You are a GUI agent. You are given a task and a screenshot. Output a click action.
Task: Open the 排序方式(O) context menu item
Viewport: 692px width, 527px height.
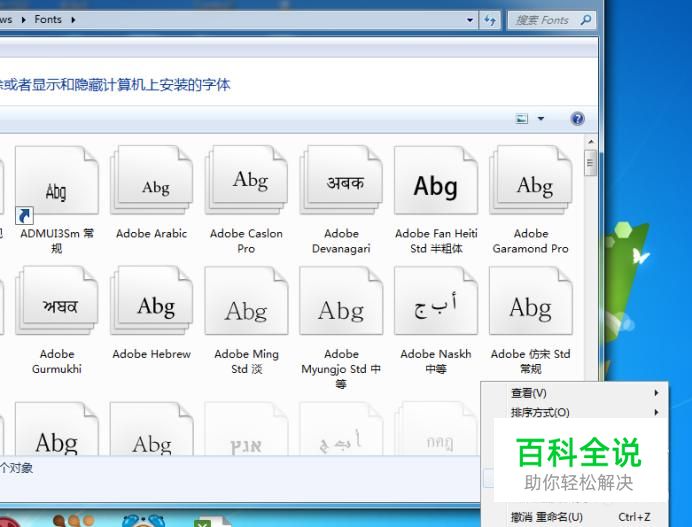575,412
